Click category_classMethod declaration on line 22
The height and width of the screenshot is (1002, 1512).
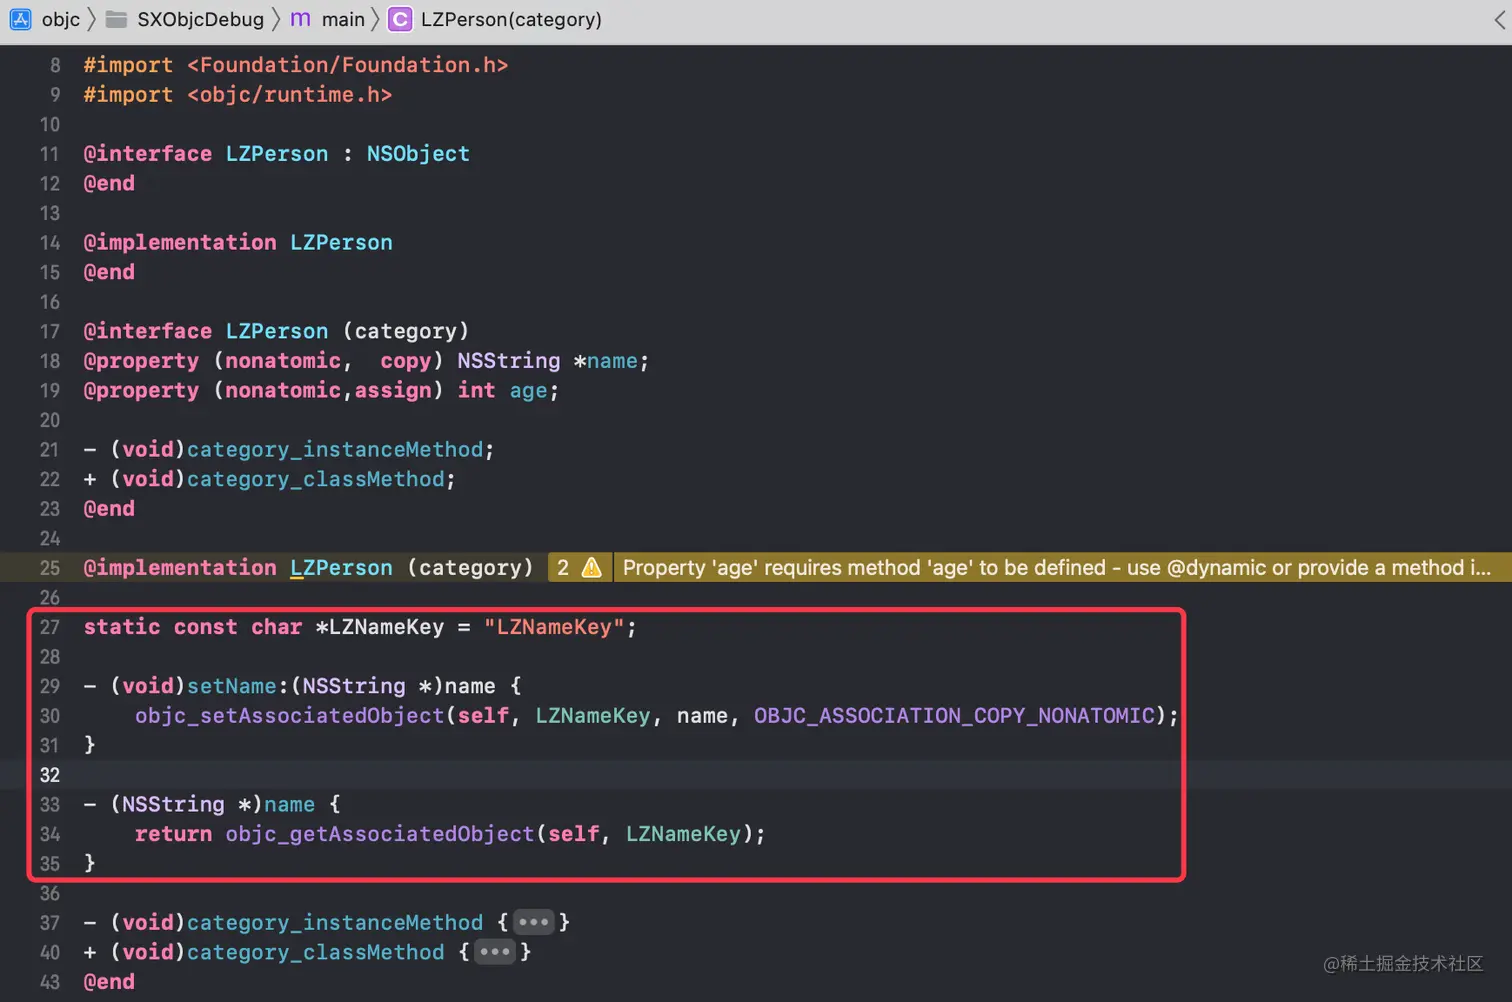316,480
